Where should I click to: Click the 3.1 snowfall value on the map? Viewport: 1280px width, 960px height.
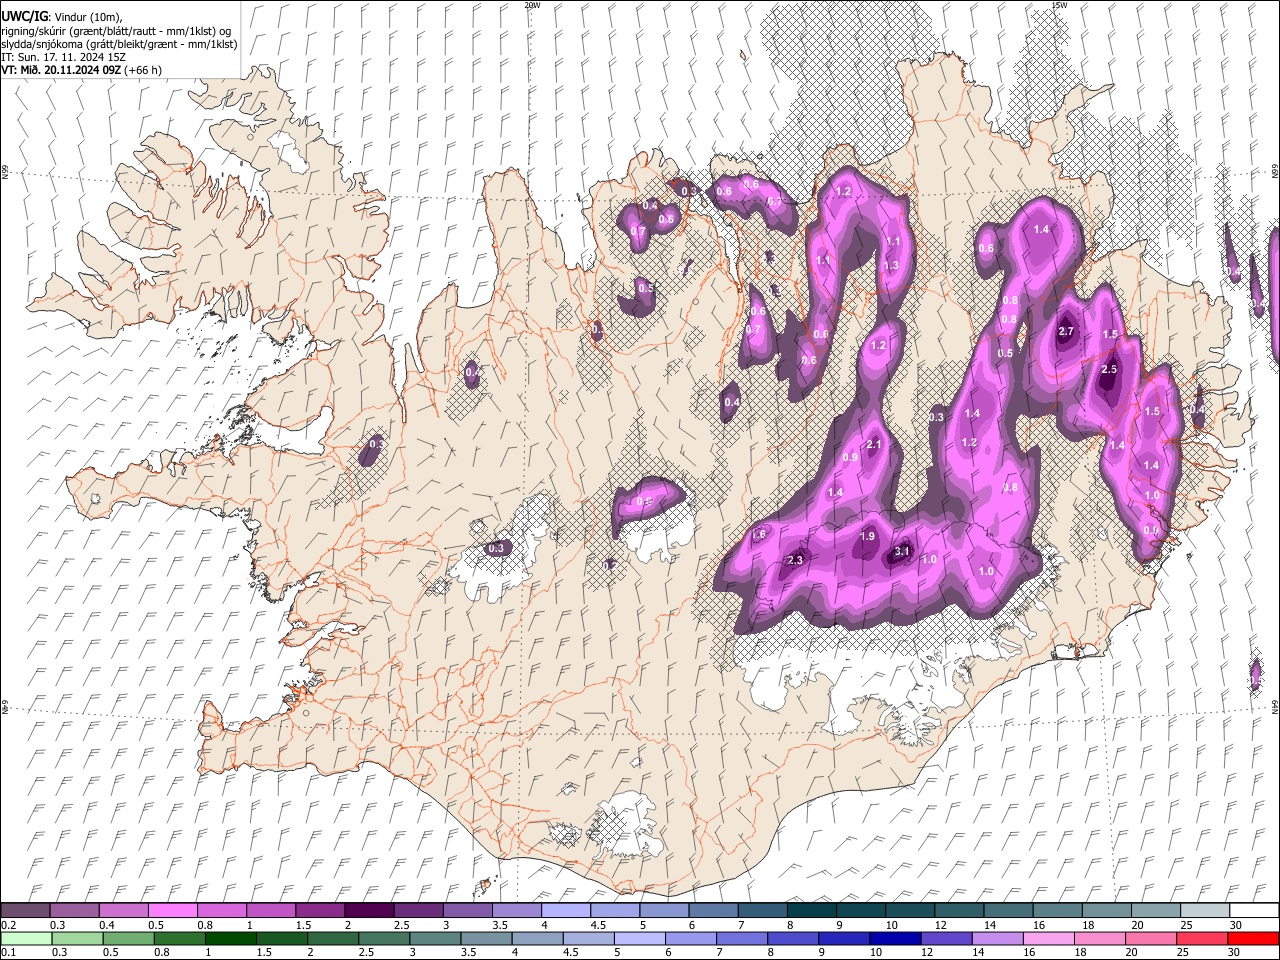pos(902,551)
